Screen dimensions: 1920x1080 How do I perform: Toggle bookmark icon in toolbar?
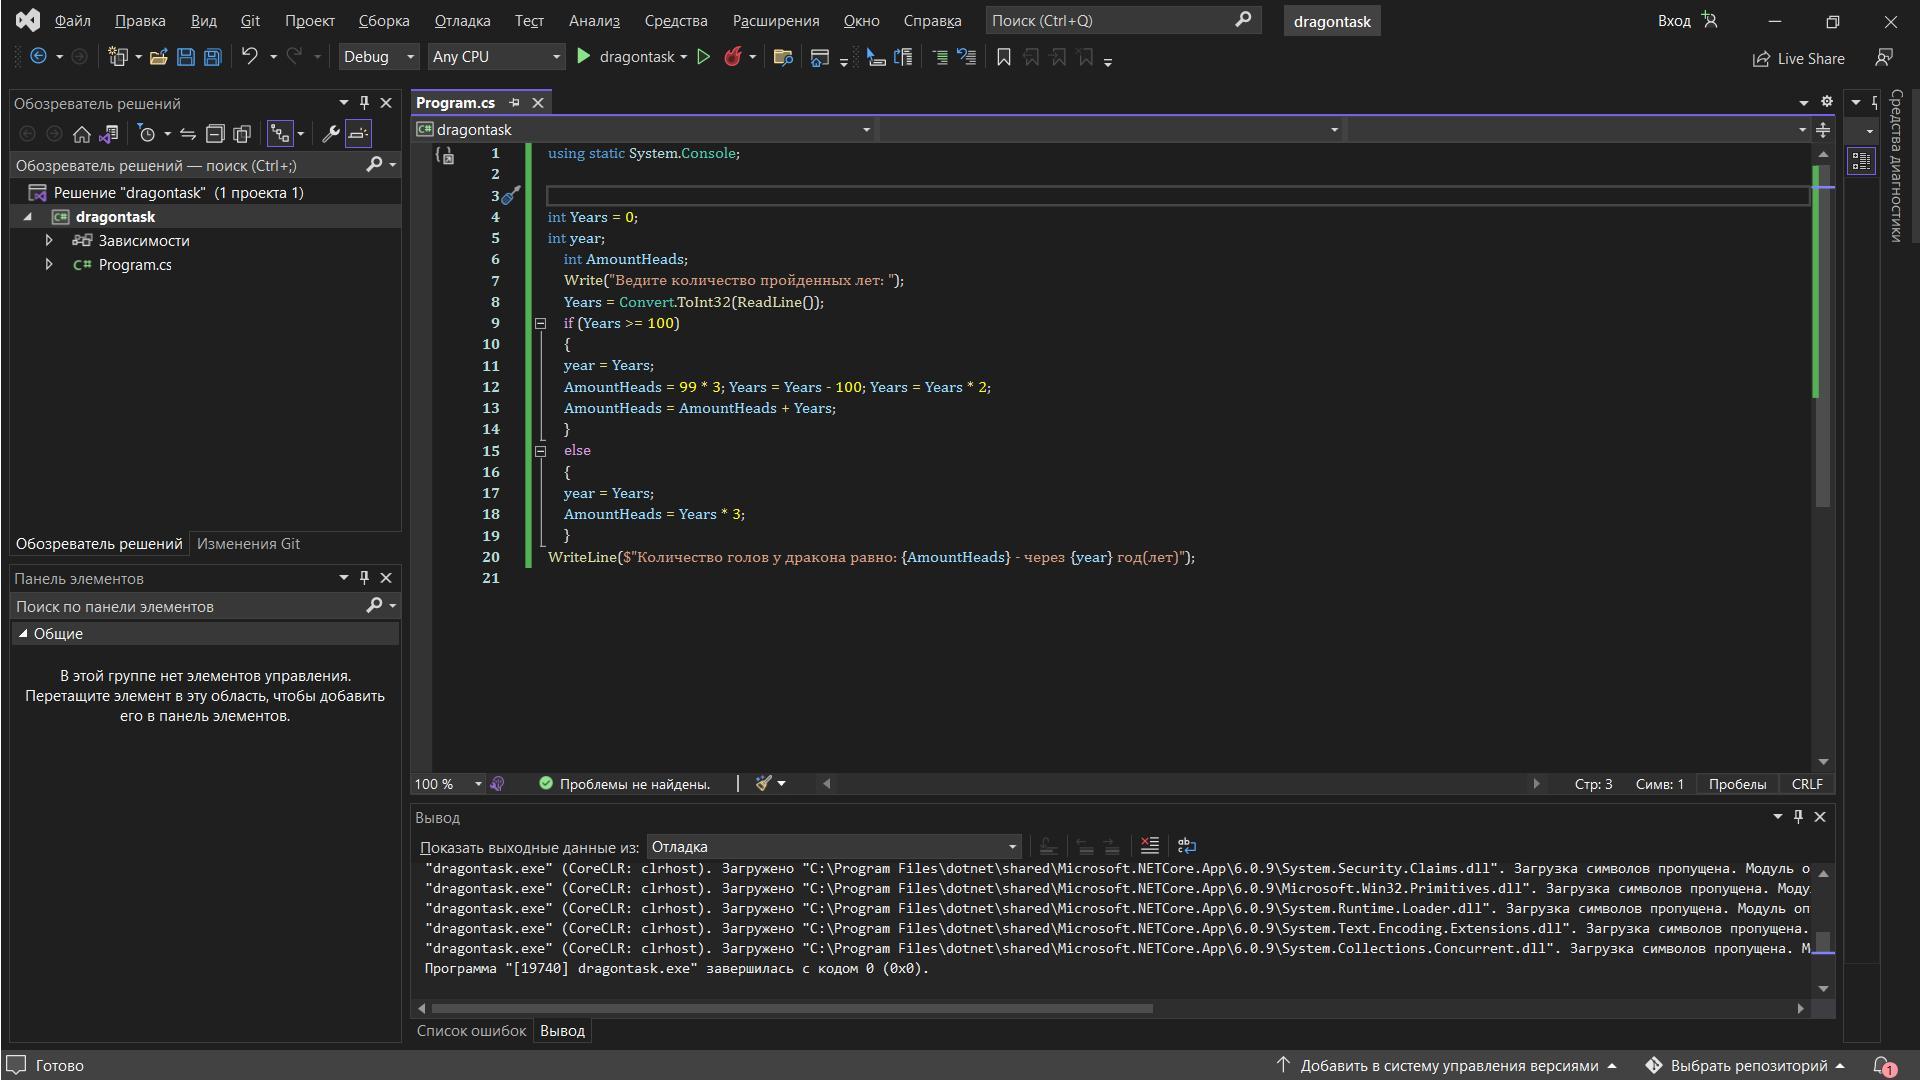(x=1003, y=57)
